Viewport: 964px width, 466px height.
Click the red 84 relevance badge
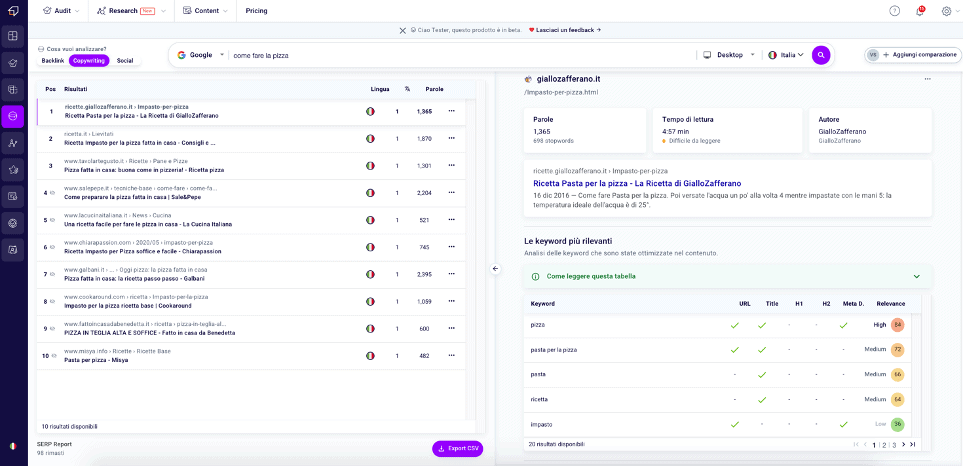(x=898, y=325)
